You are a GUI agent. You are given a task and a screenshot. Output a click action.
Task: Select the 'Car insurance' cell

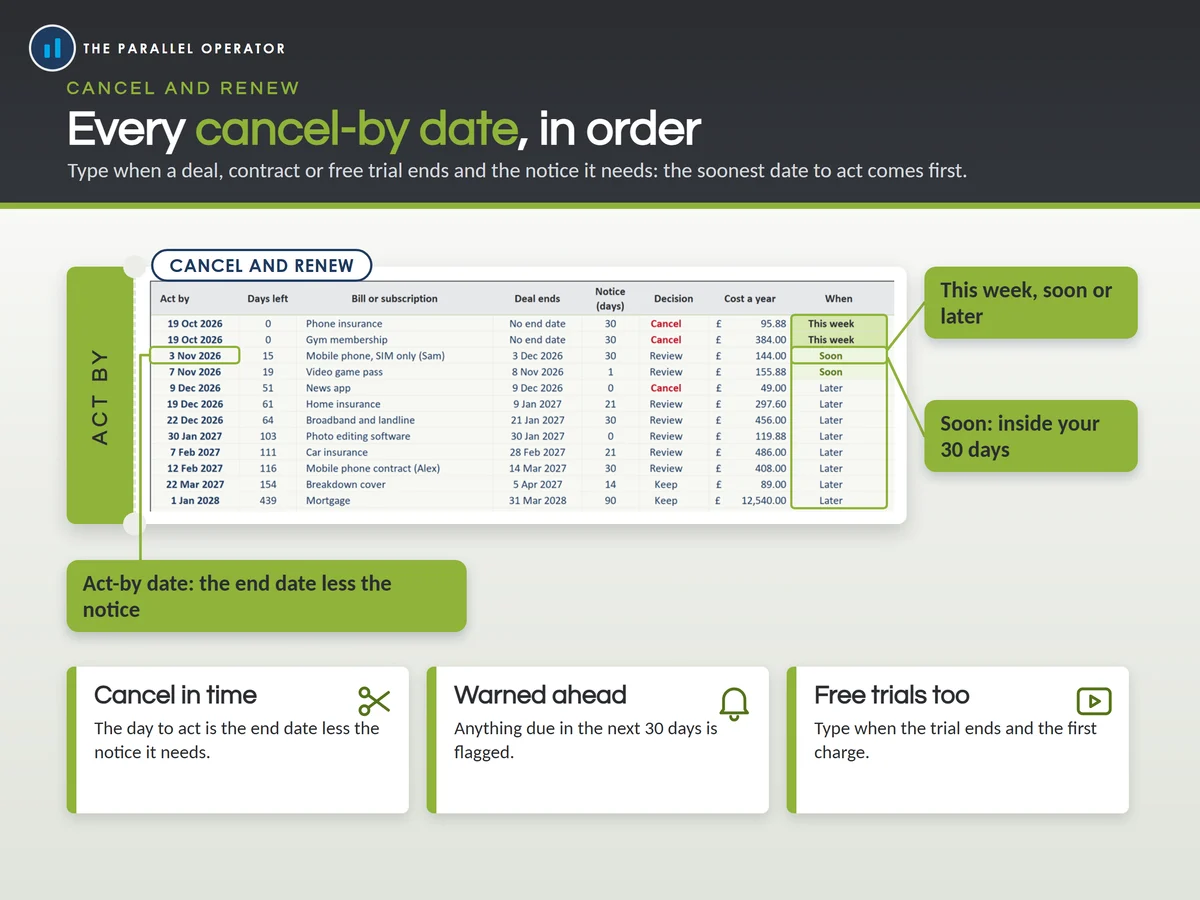[337, 452]
